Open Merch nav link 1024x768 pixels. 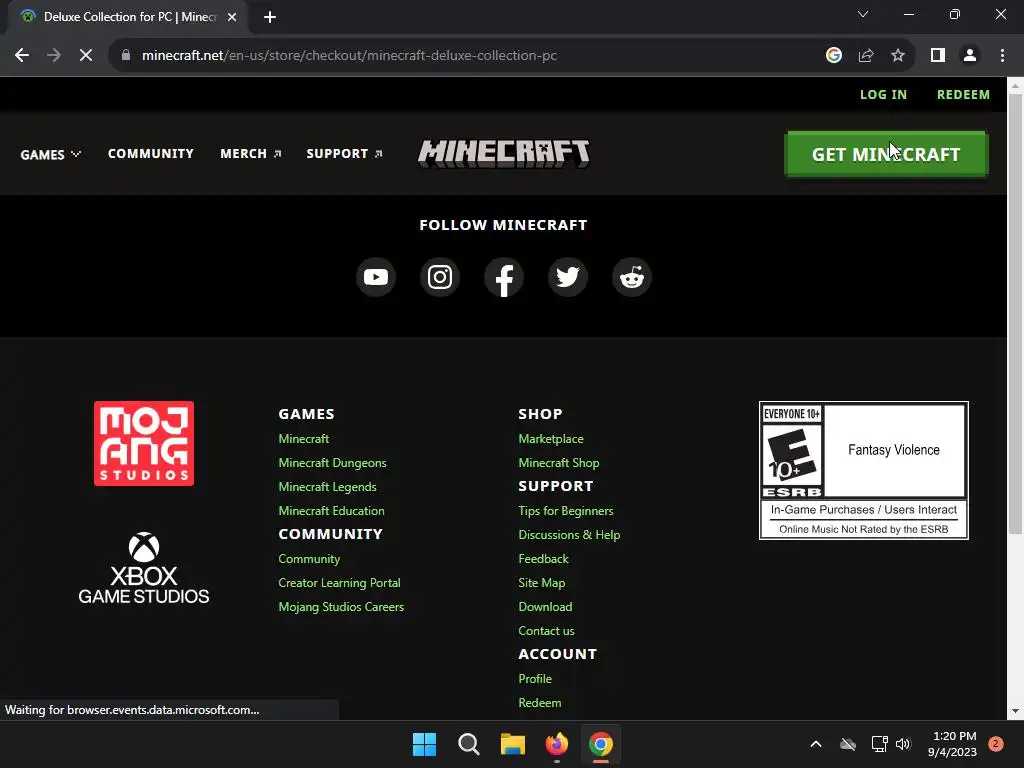(251, 153)
